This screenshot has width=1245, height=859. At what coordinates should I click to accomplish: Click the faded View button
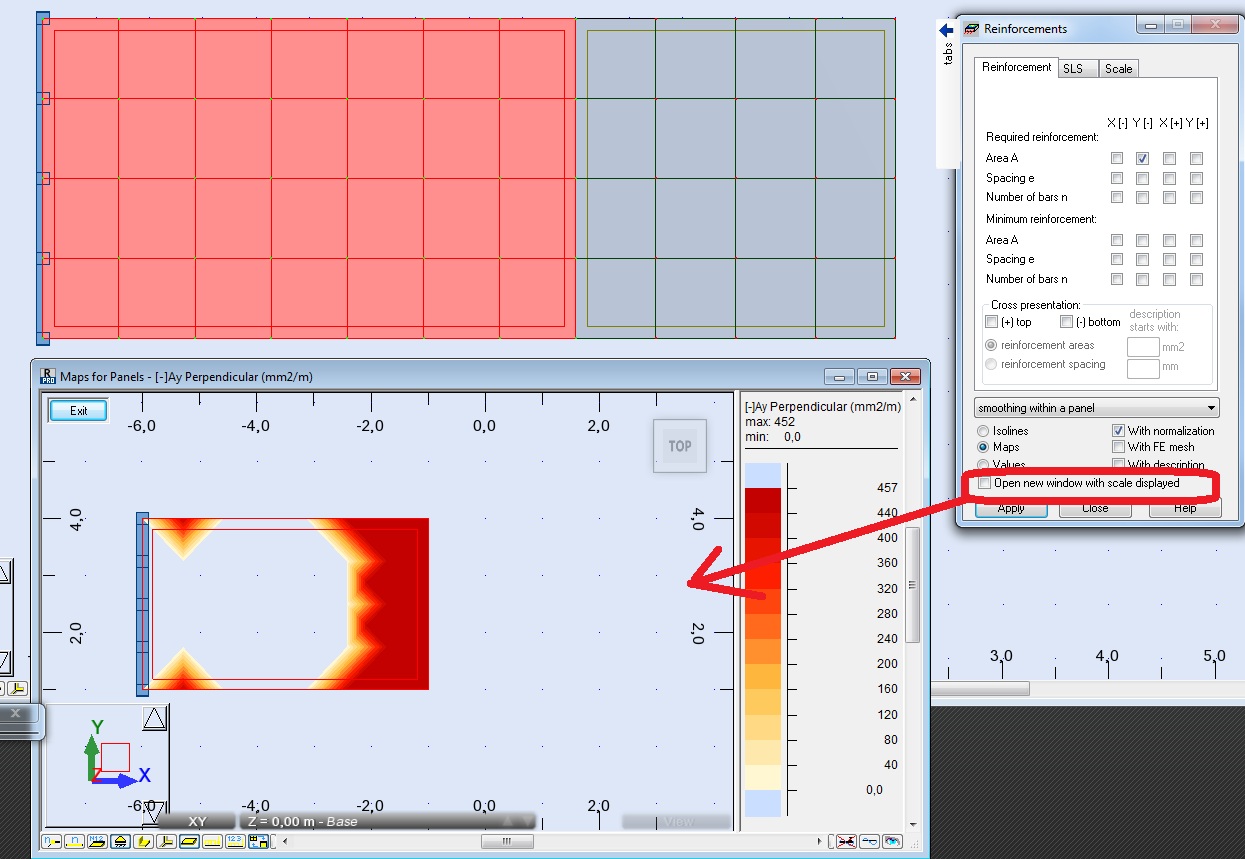(678, 821)
